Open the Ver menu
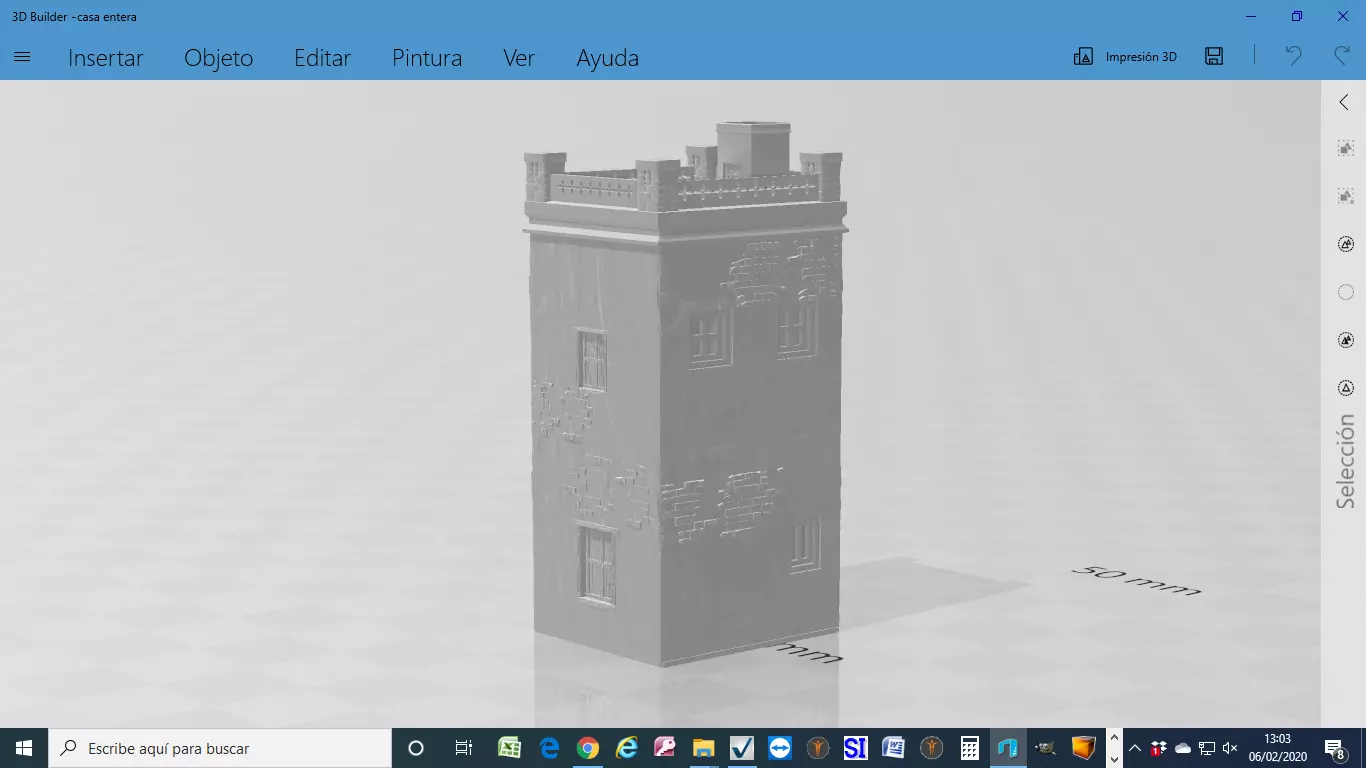 tap(519, 58)
